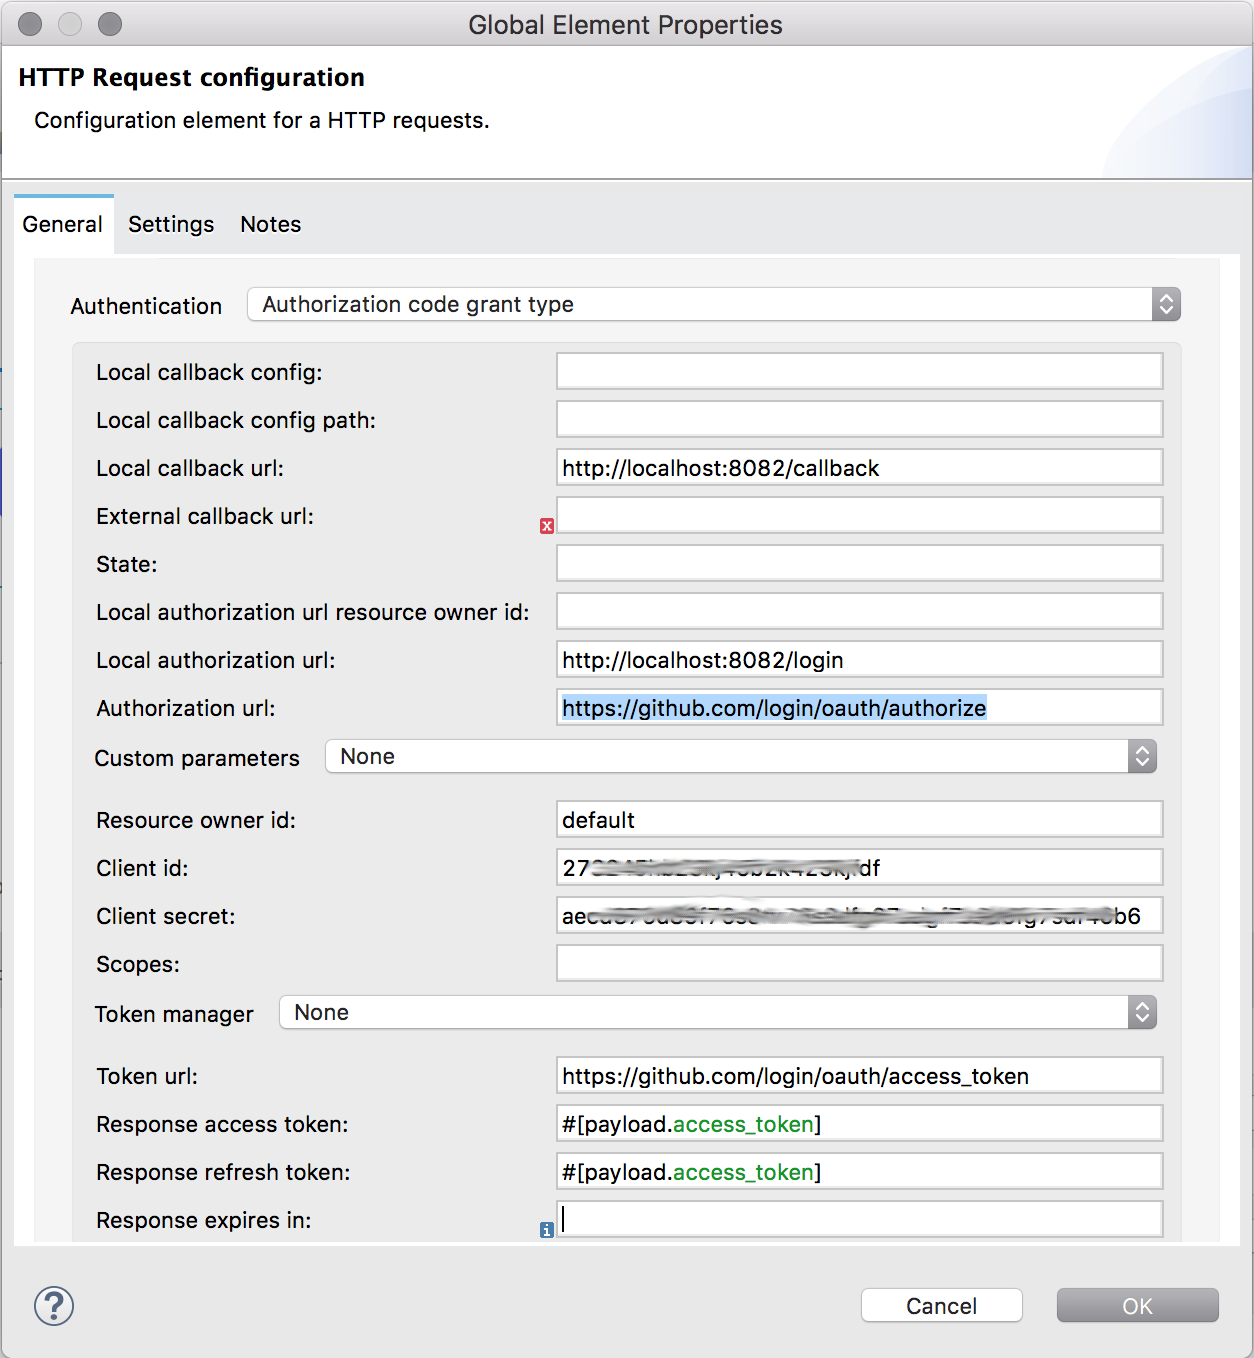Switch to the Settings tab

coord(171,224)
